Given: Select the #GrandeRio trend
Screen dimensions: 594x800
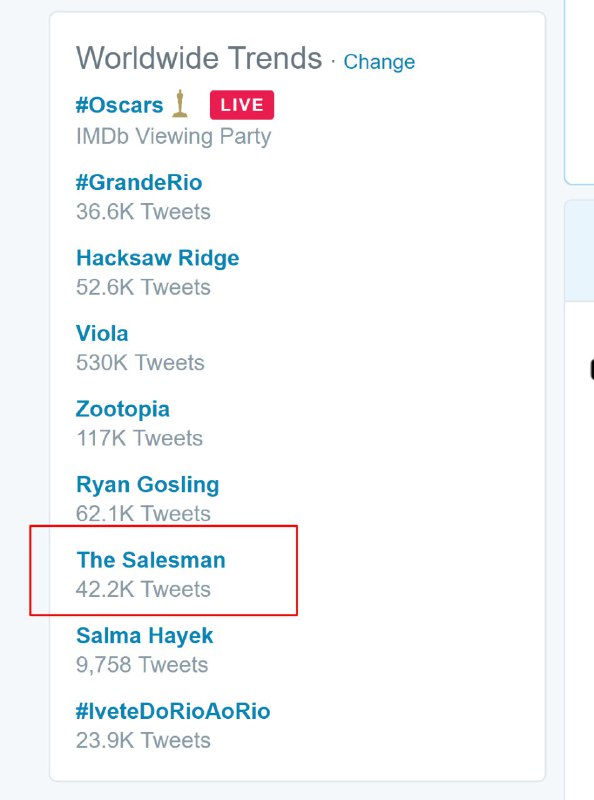Looking at the screenshot, I should 140,182.
